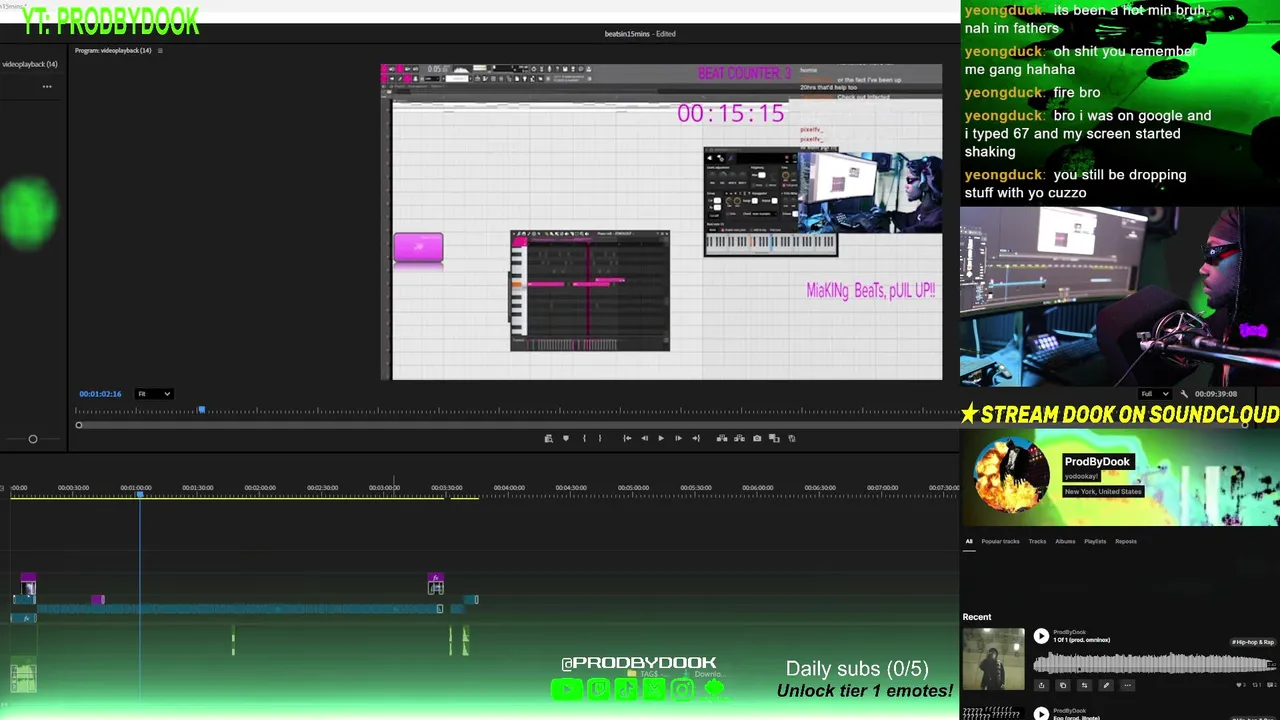Open the Full playback resolution dropdown
The height and width of the screenshot is (720, 1280).
tap(1155, 394)
